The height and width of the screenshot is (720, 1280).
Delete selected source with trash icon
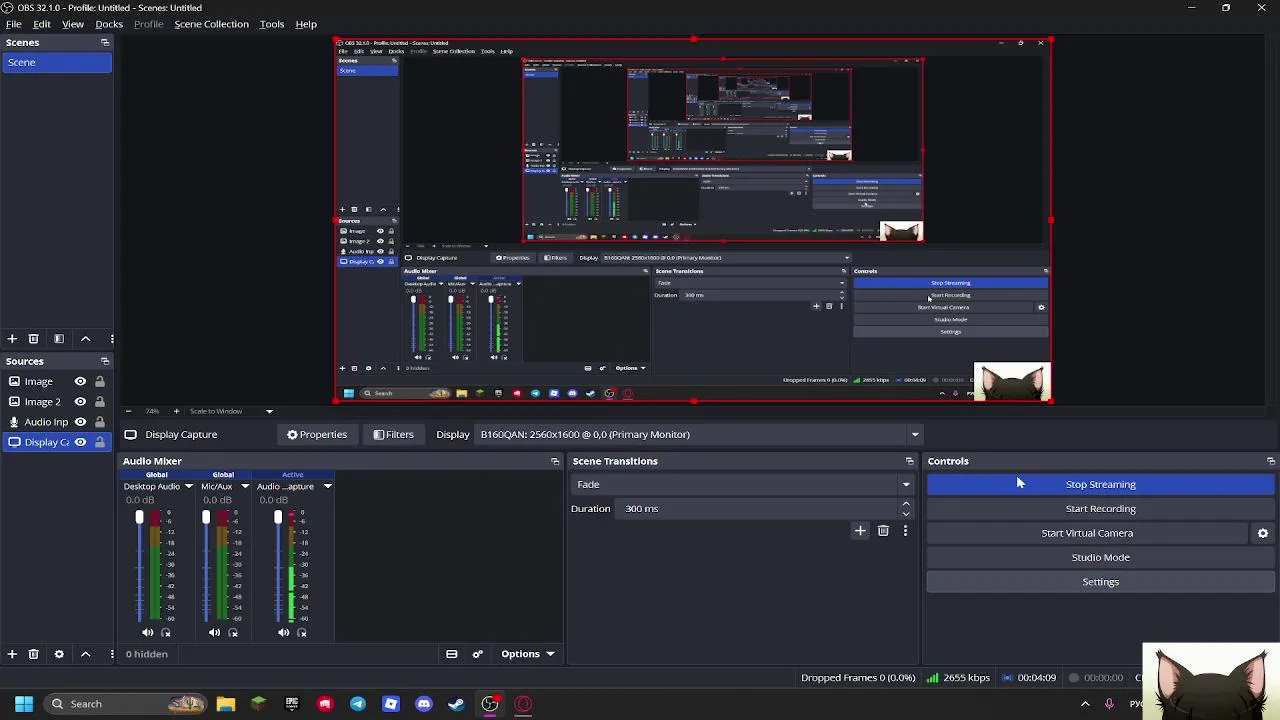[x=33, y=654]
